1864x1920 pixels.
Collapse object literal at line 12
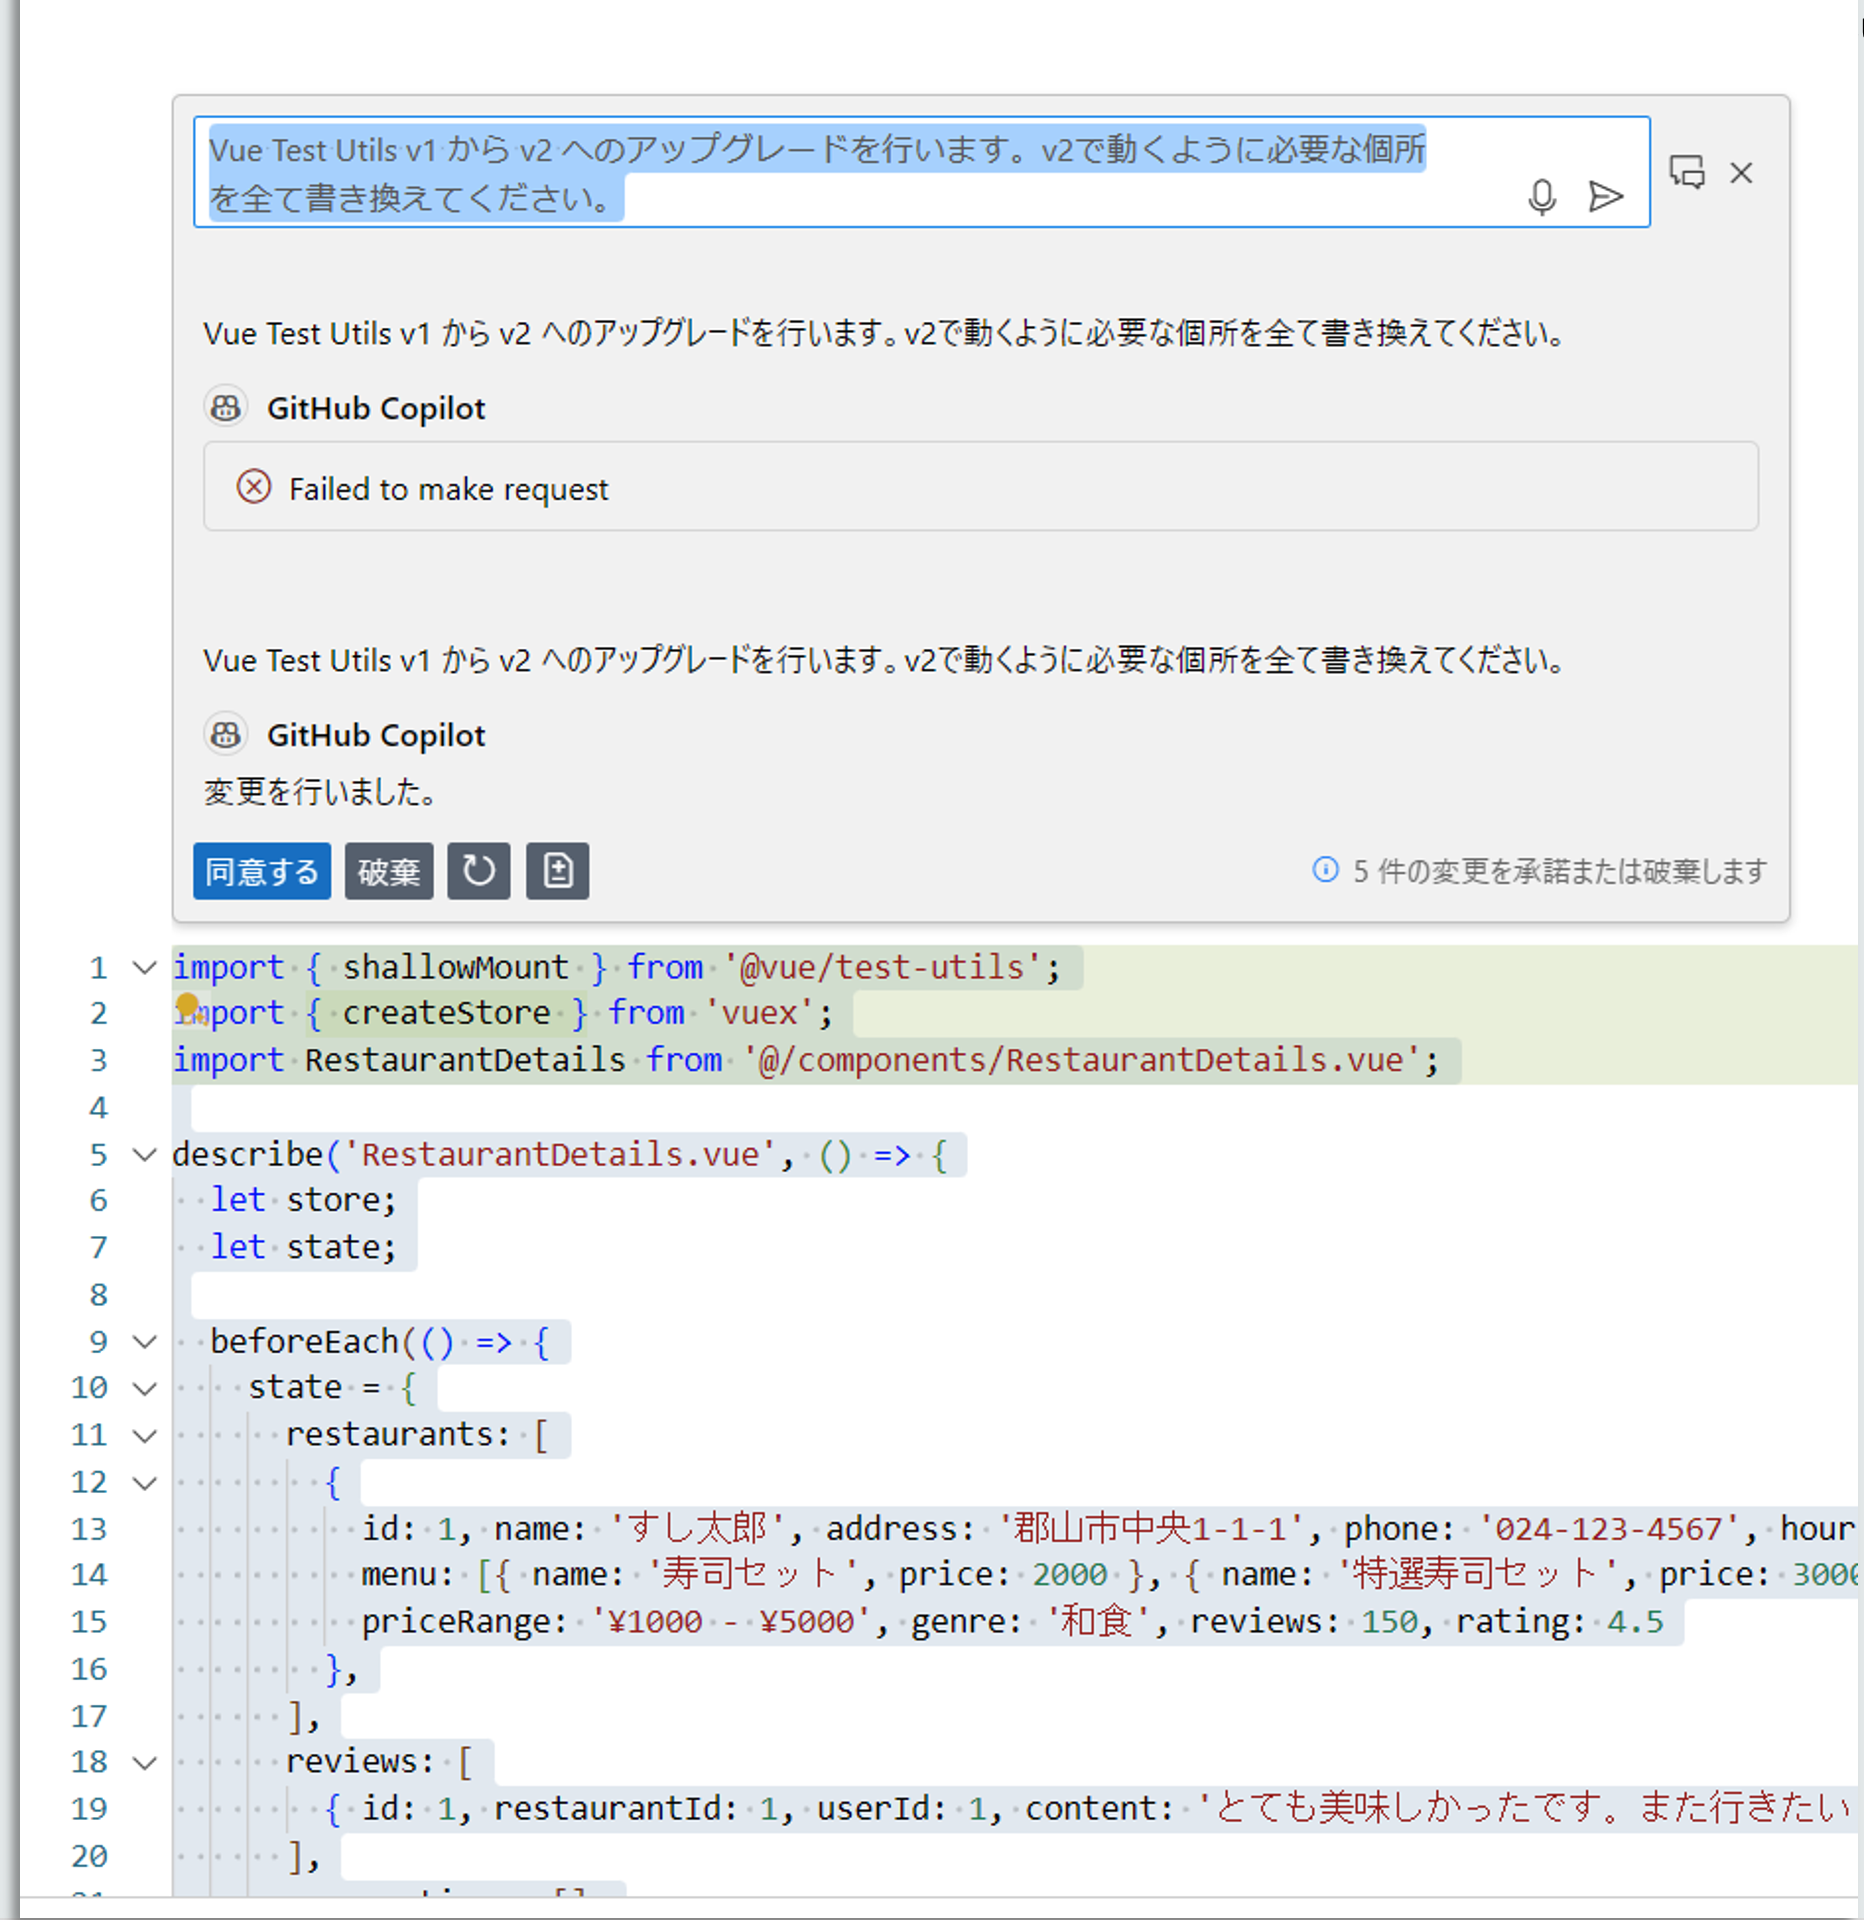click(x=145, y=1482)
